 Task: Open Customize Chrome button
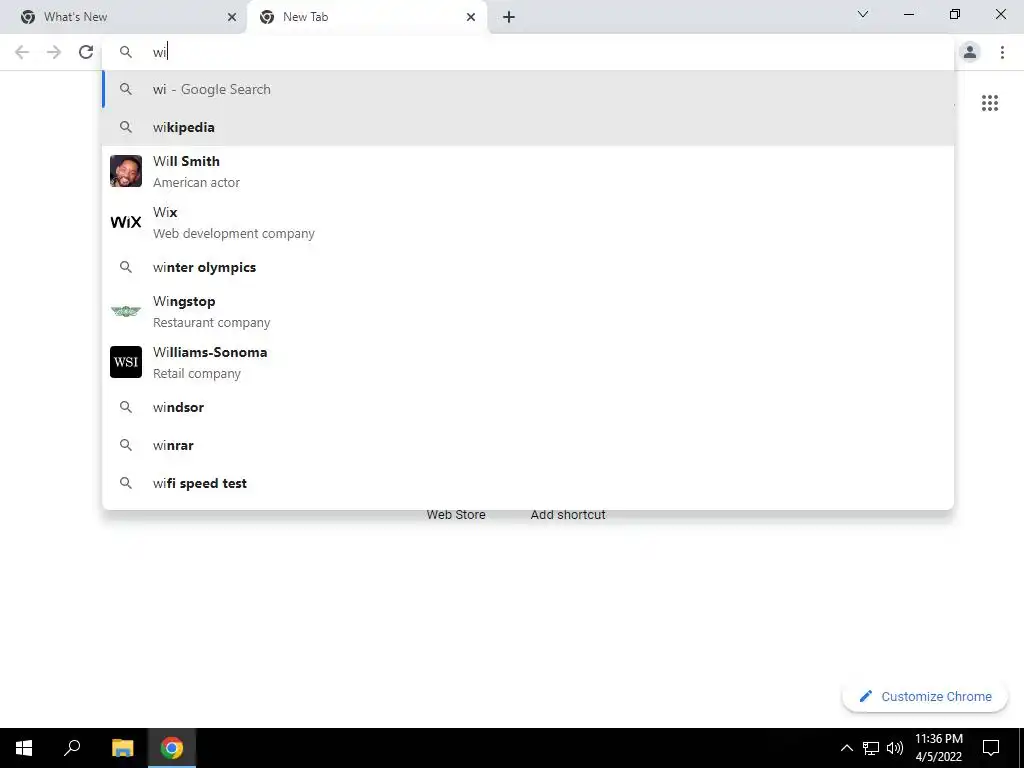[x=925, y=696]
